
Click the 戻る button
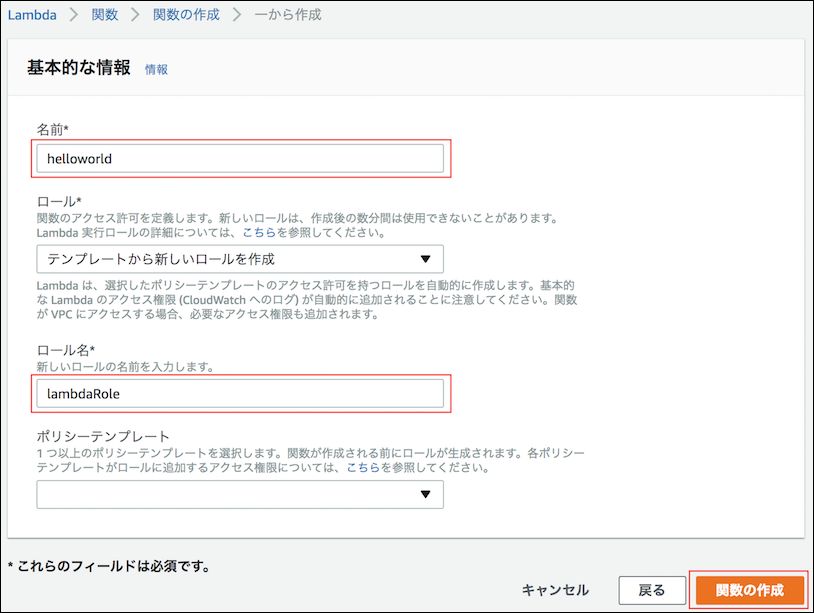pos(652,589)
